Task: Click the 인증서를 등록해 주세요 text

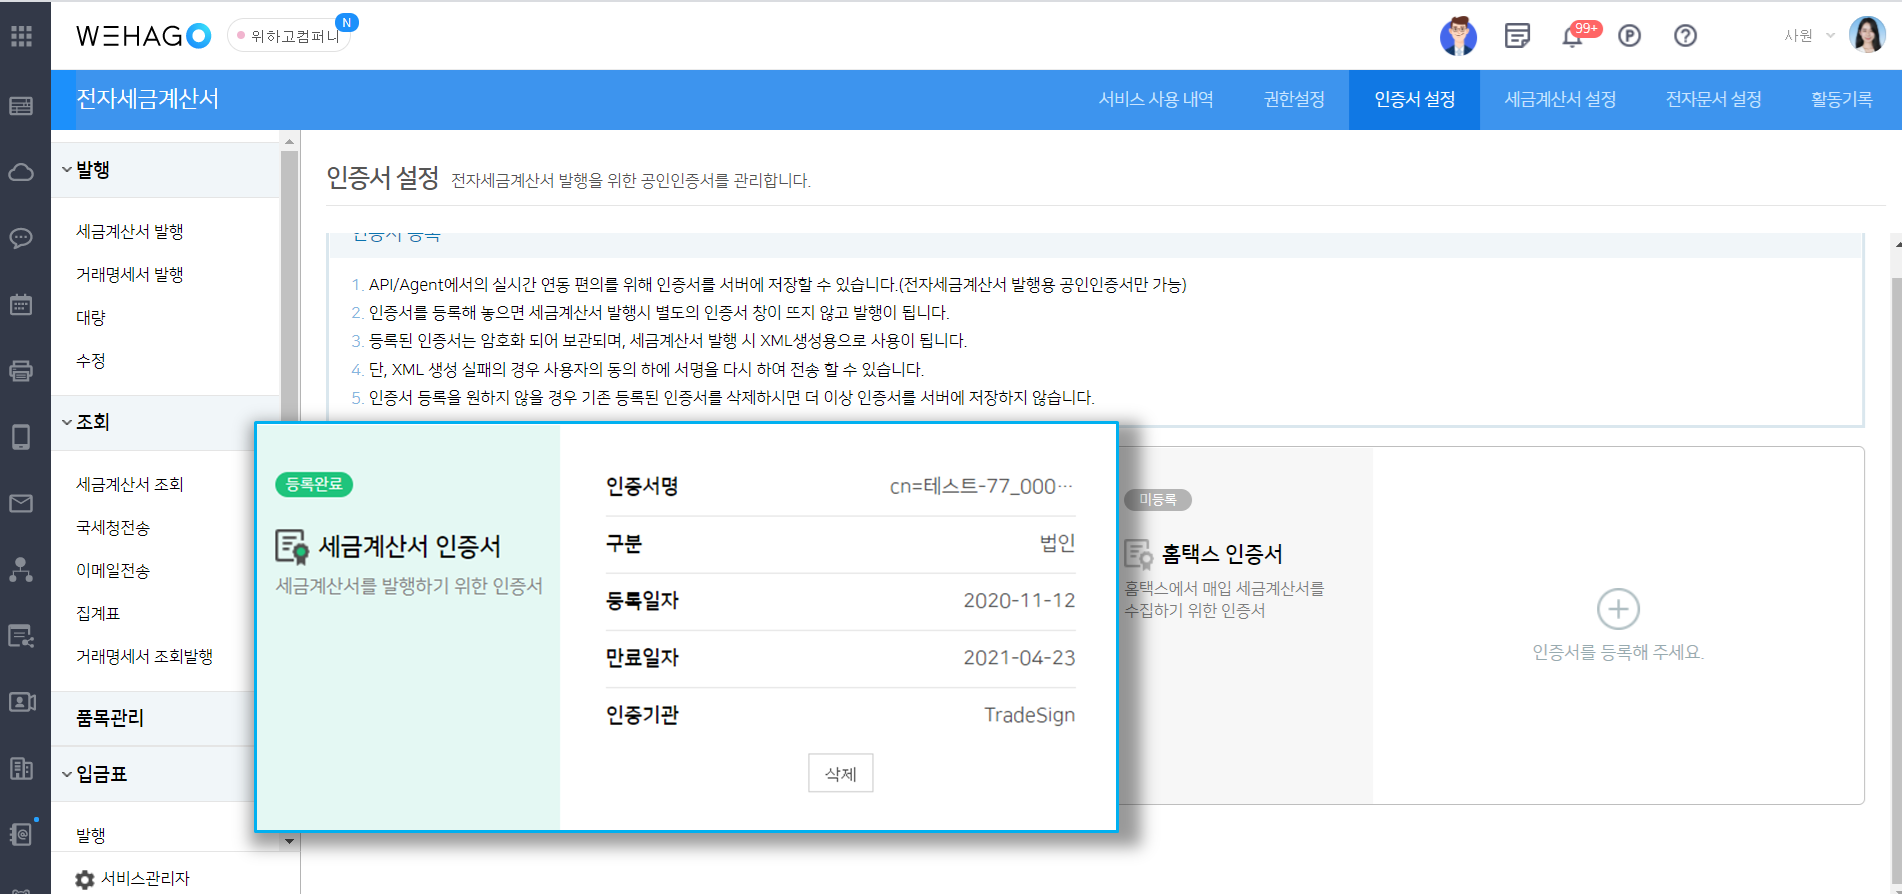Action: (x=1618, y=652)
